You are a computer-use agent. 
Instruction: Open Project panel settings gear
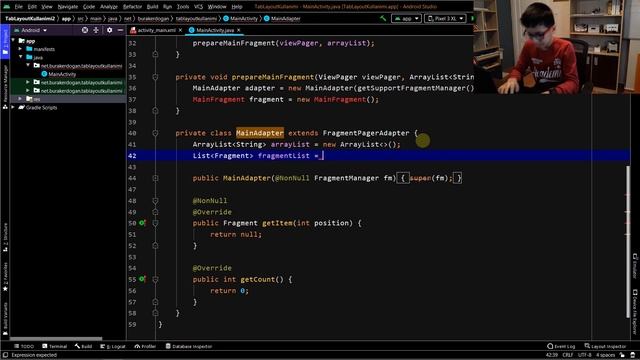coord(109,30)
